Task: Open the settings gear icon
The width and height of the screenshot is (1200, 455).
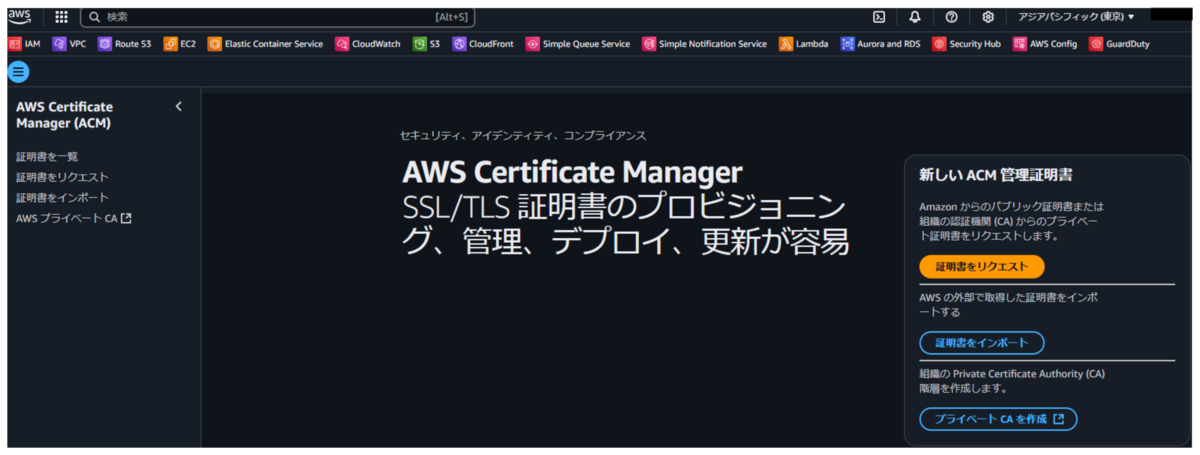Action: [x=988, y=17]
